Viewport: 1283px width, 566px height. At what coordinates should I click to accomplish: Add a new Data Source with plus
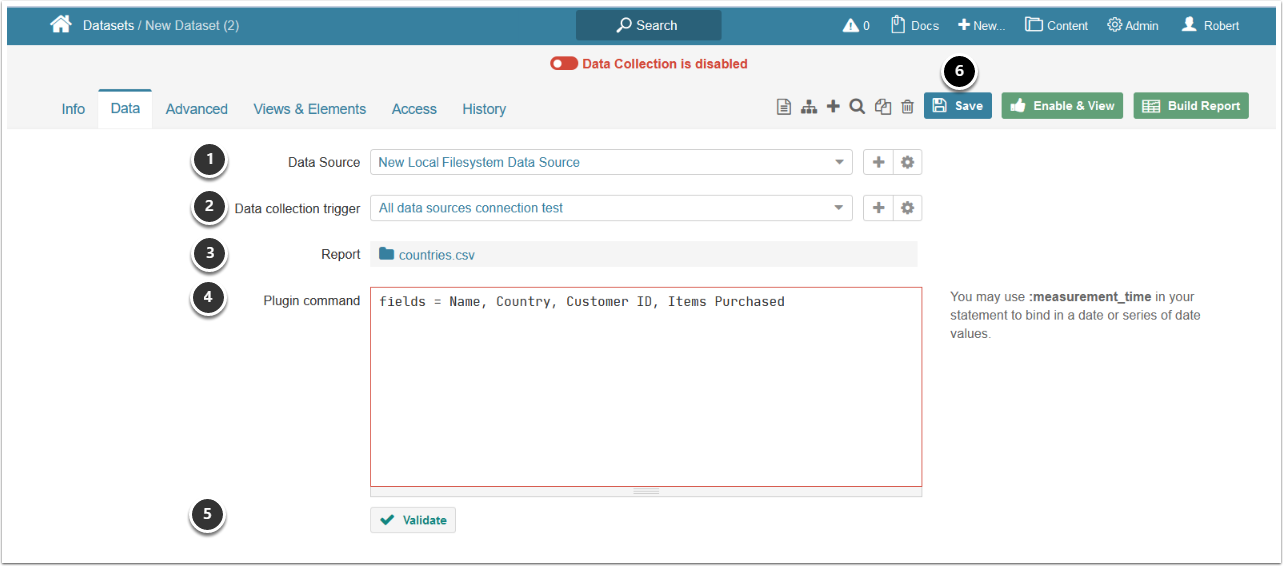(878, 162)
